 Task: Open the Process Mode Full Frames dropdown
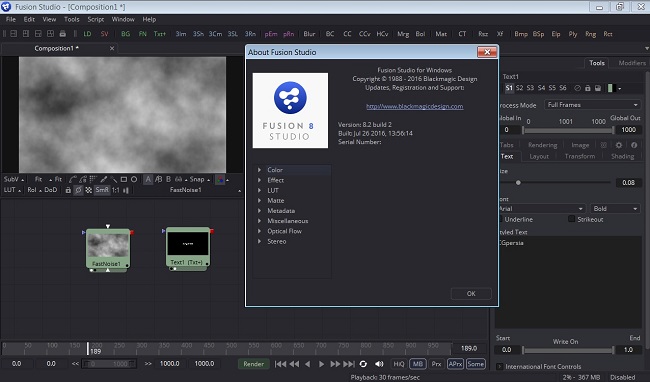tap(593, 105)
